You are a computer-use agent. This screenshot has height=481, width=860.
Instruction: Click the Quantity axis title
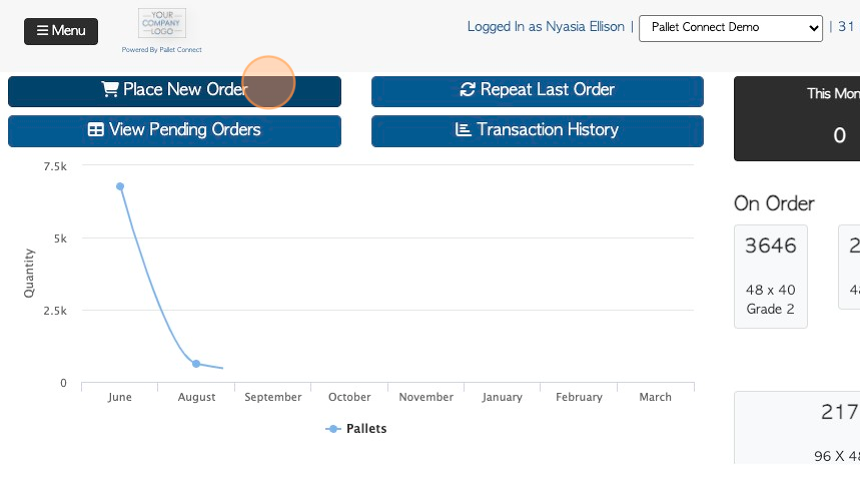(29, 273)
